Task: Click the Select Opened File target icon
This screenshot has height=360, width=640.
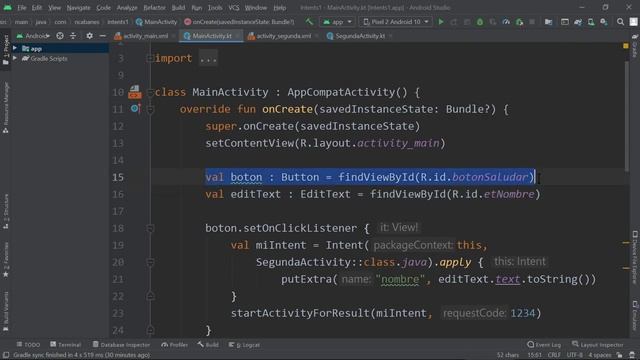Action: pos(60,36)
